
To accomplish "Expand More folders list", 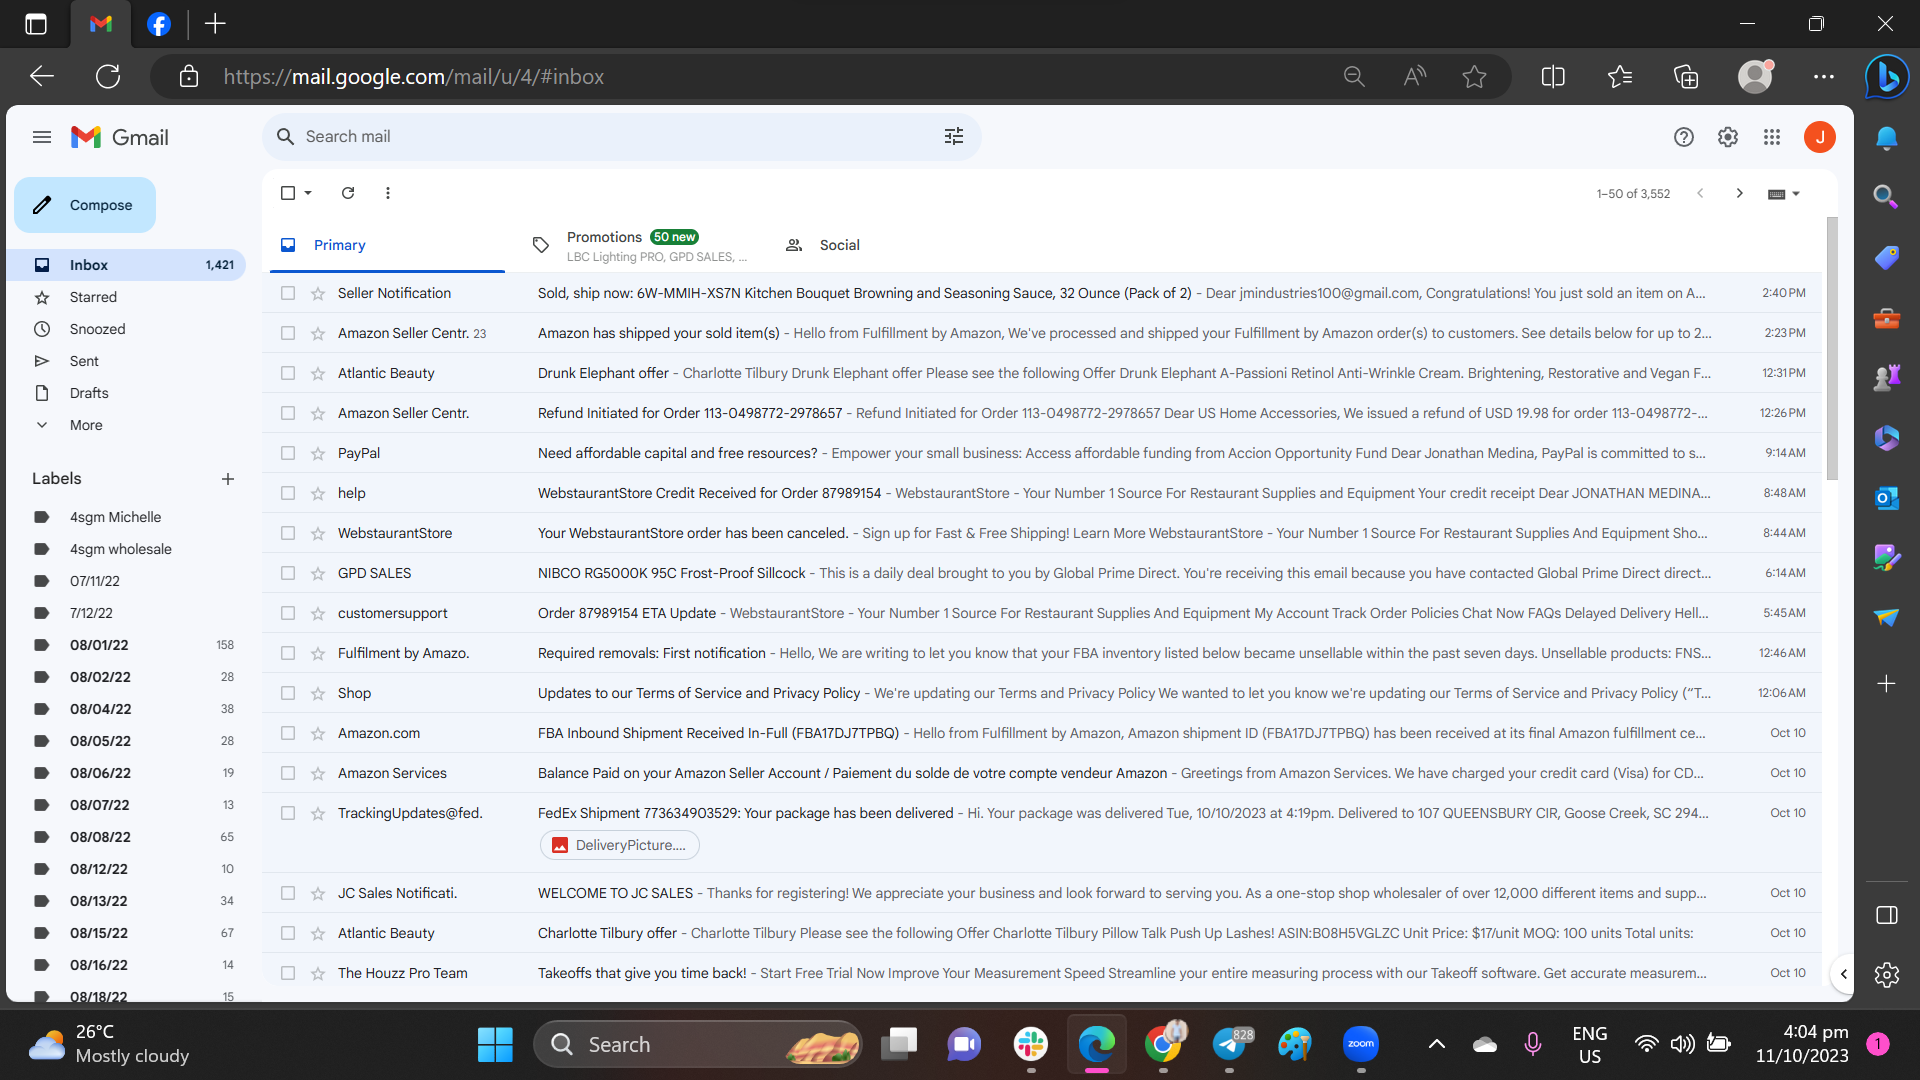I will 86,425.
